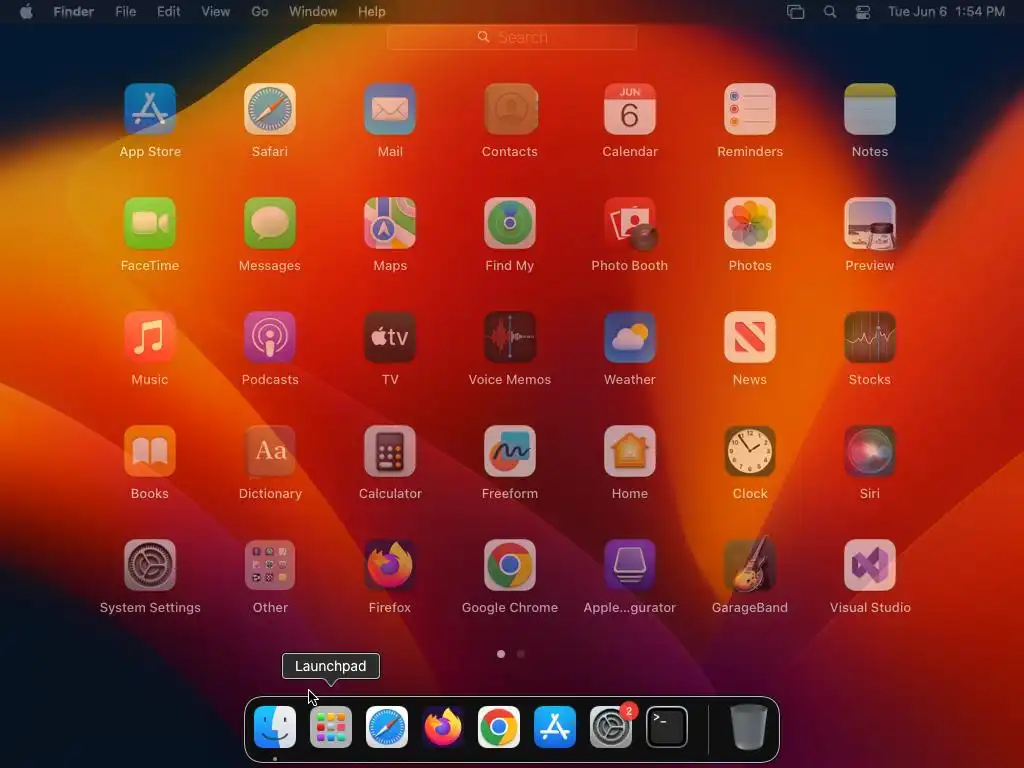Viewport: 1024px width, 768px height.
Task: Open the Window menu
Action: point(313,11)
